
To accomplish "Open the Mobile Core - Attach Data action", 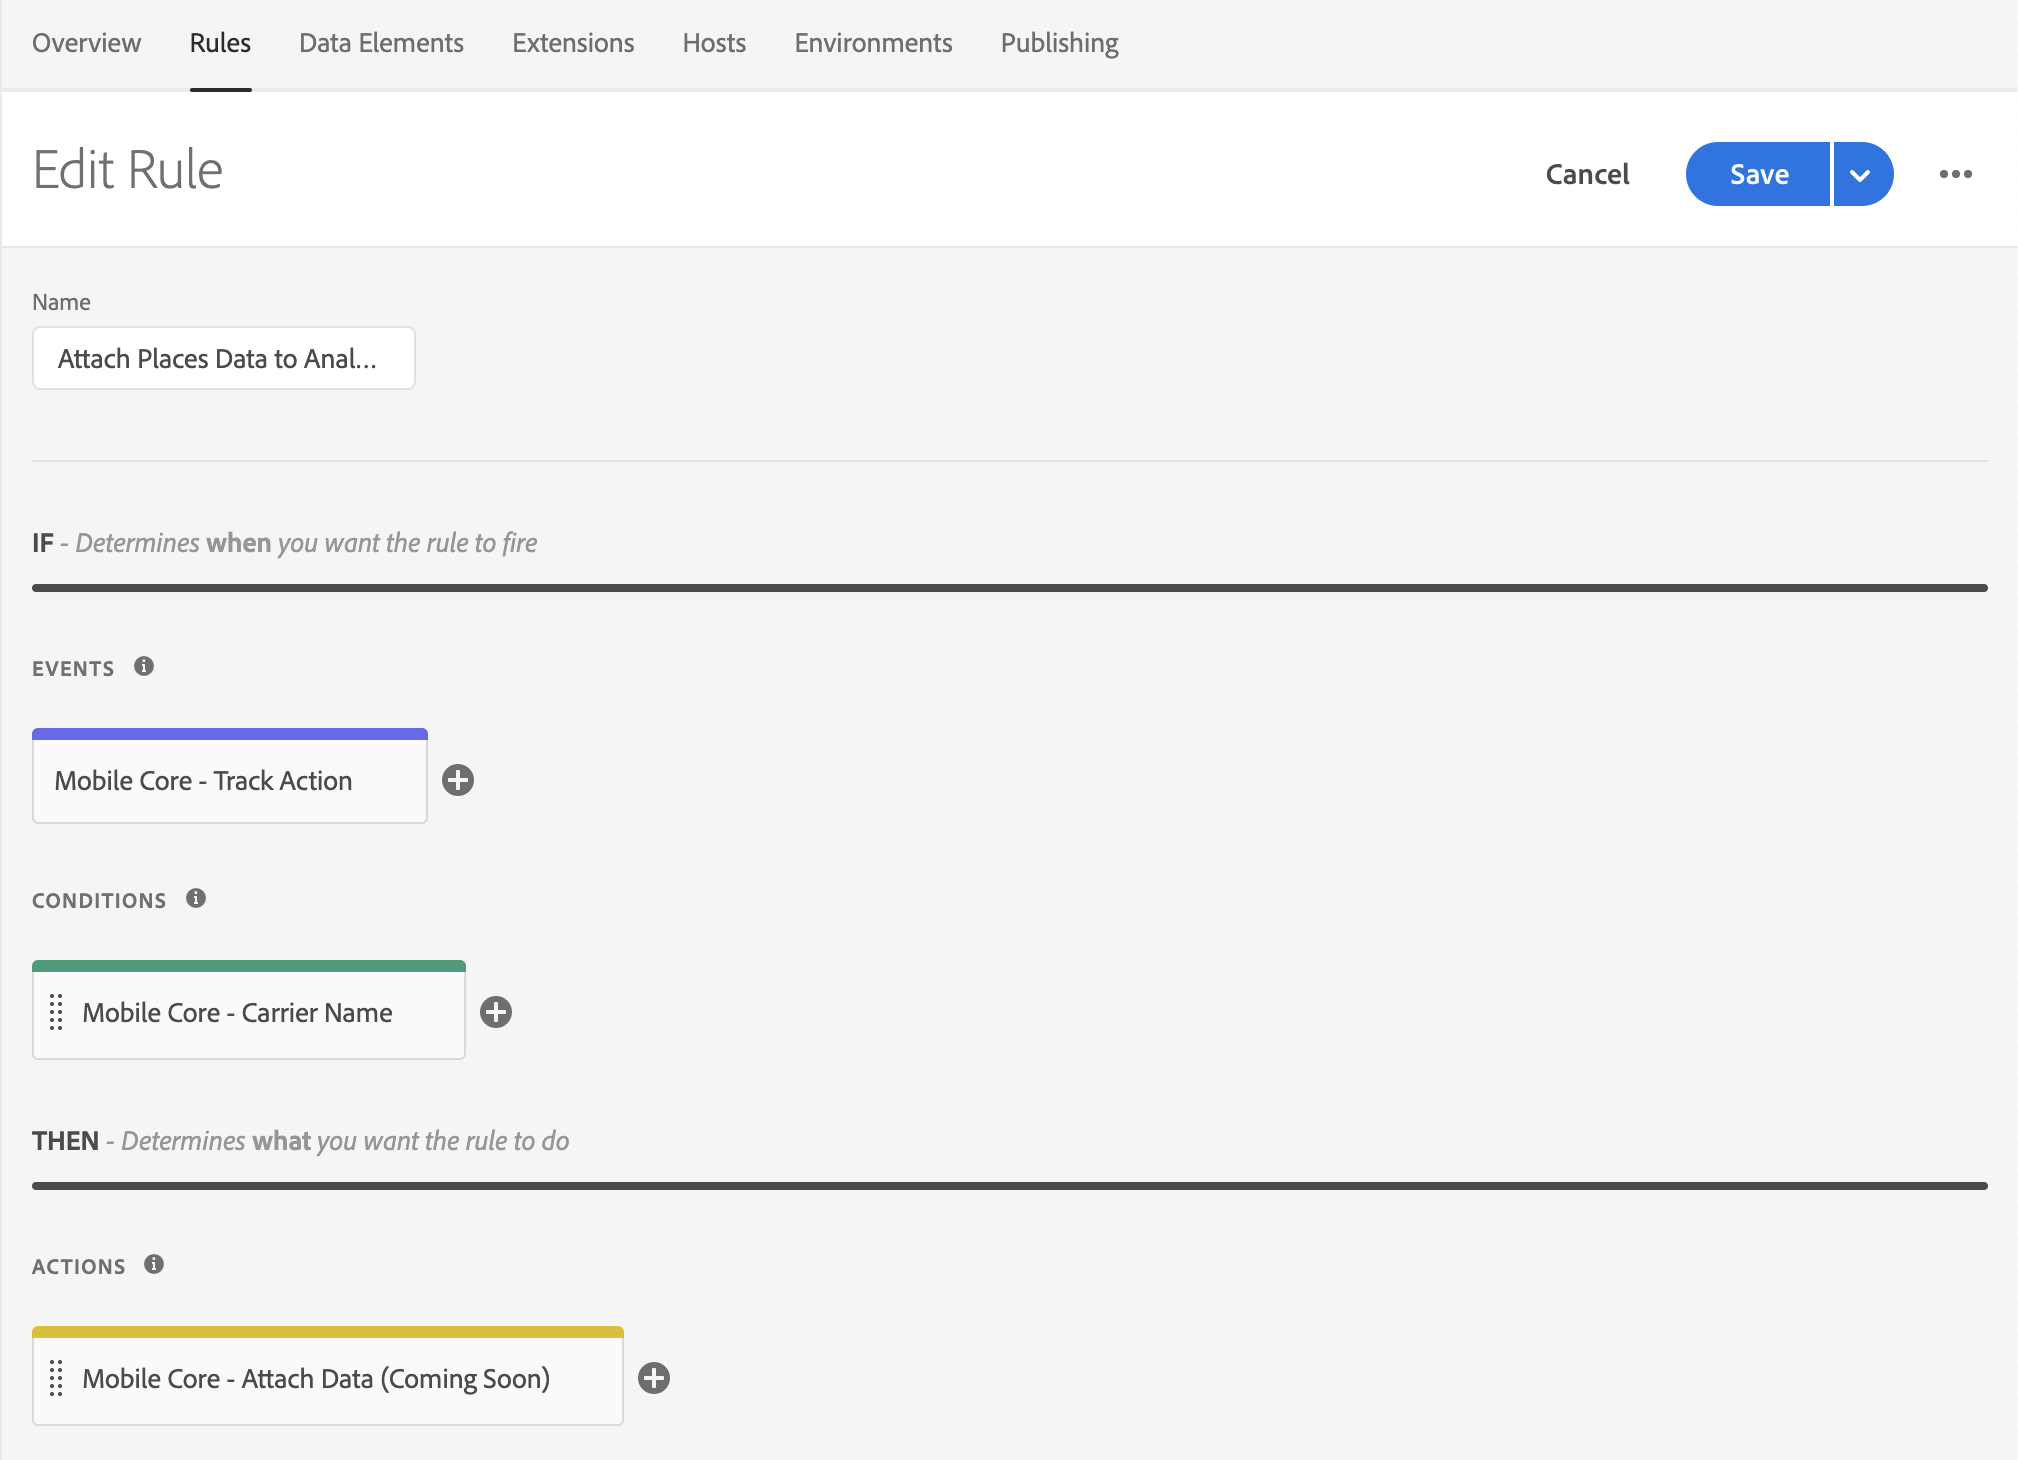I will click(x=316, y=1379).
